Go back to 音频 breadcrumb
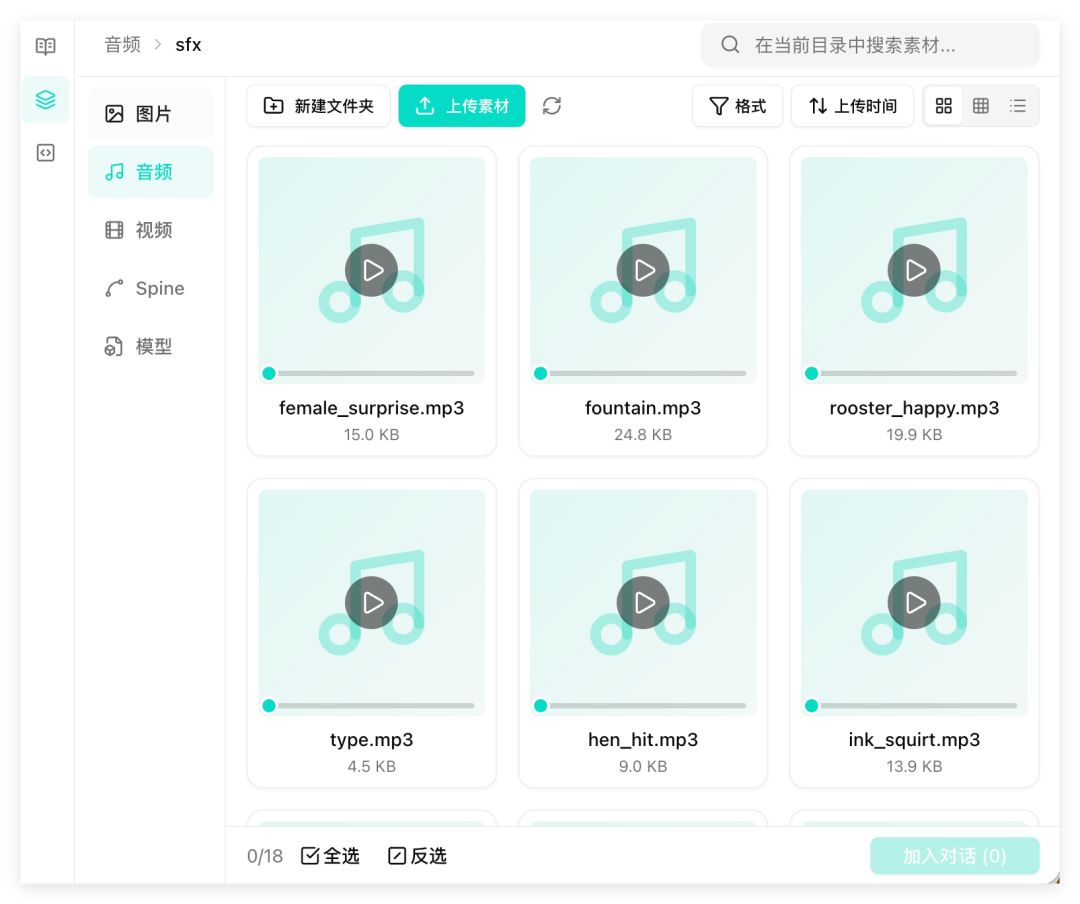This screenshot has height=904, width=1080. pyautogui.click(x=122, y=45)
